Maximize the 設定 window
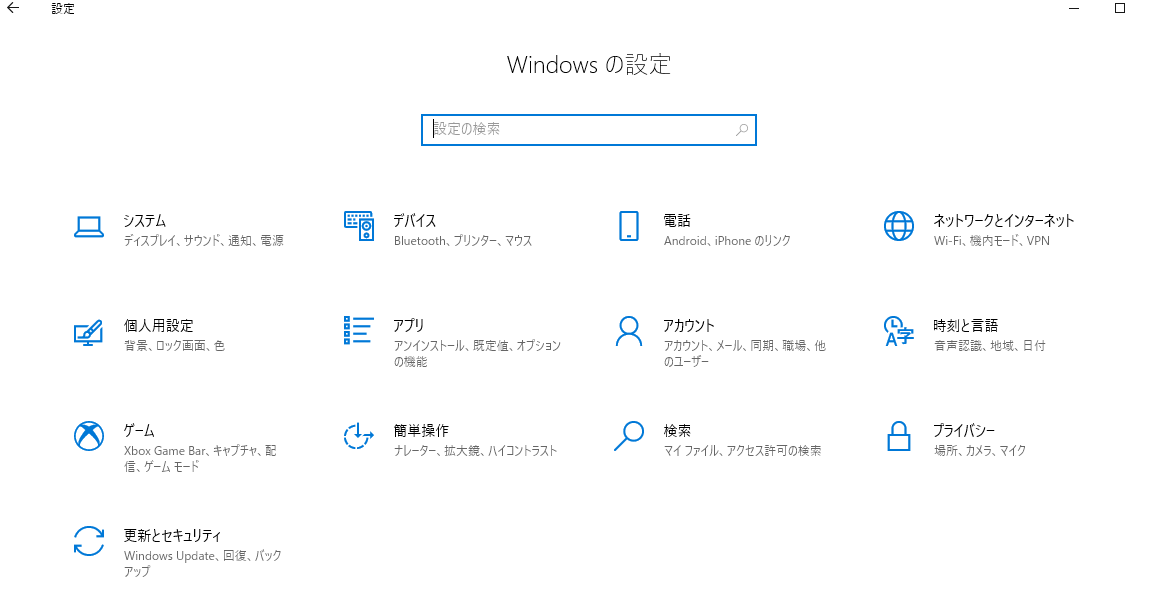The height and width of the screenshot is (600, 1157). tap(1120, 9)
